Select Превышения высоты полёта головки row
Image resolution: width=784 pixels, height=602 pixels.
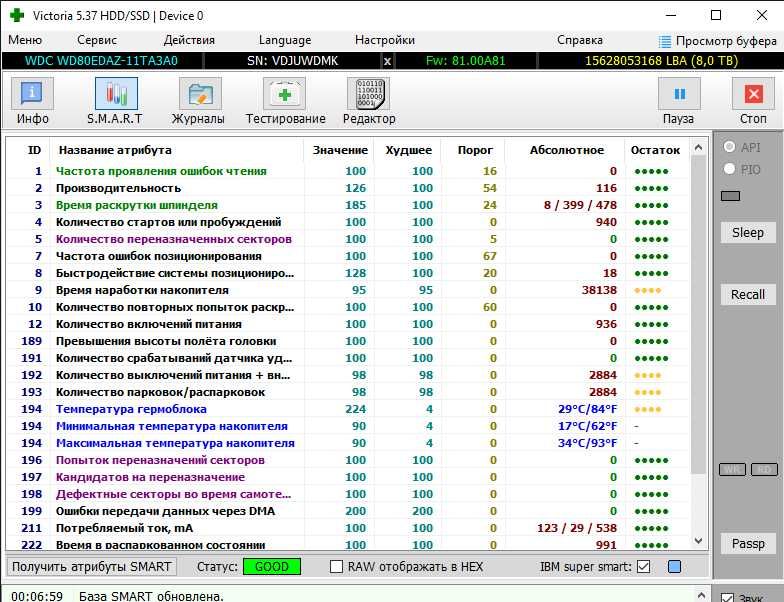click(x=348, y=341)
